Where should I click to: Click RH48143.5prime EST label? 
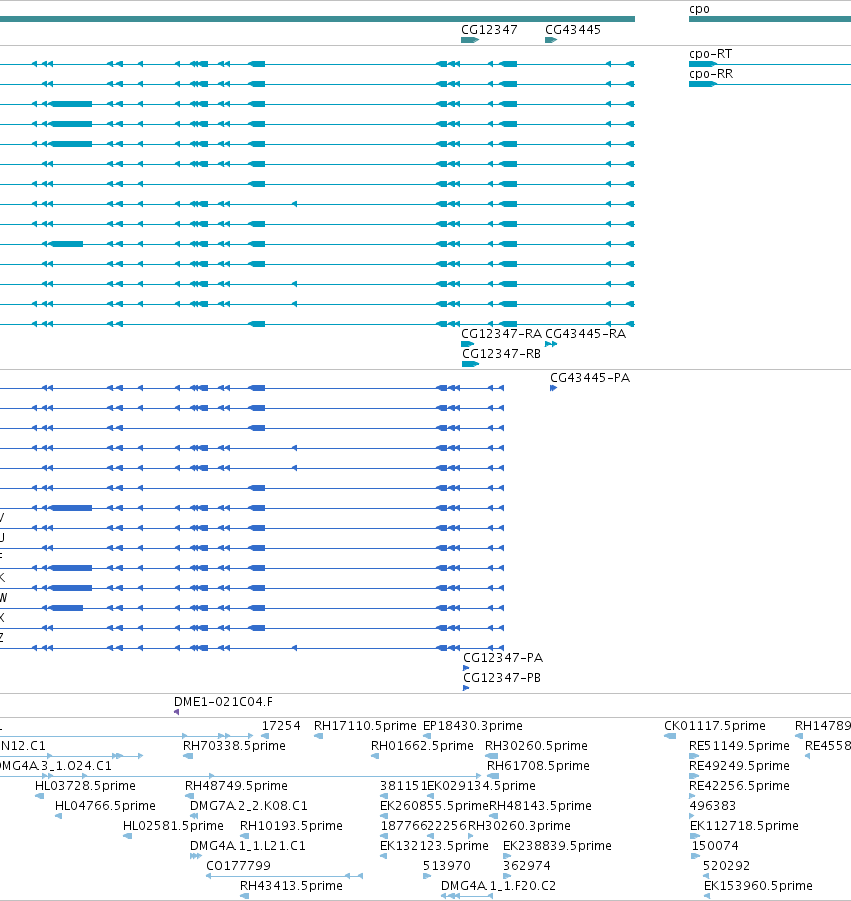coord(540,806)
